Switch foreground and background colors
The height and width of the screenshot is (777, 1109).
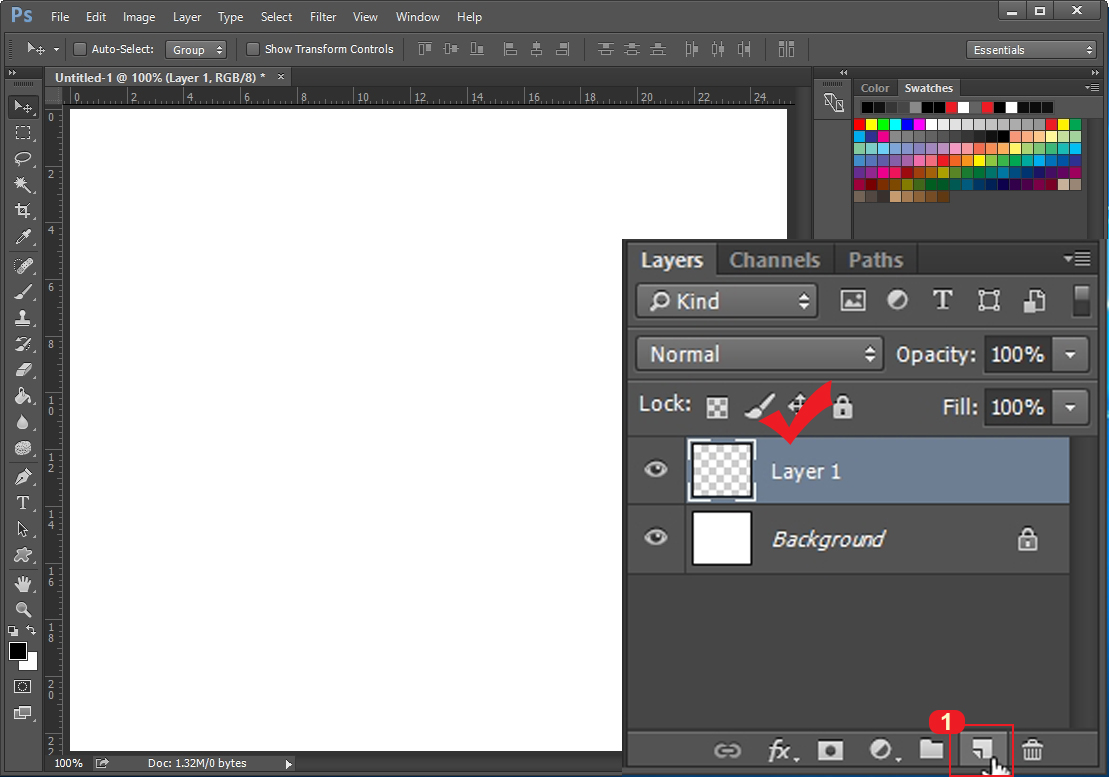(31, 630)
